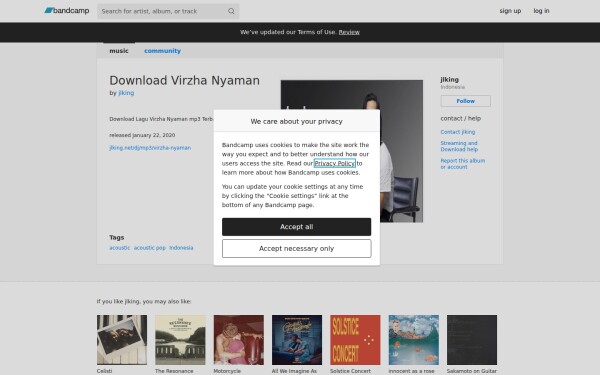Open the sign up link
The image size is (600, 375).
point(510,11)
